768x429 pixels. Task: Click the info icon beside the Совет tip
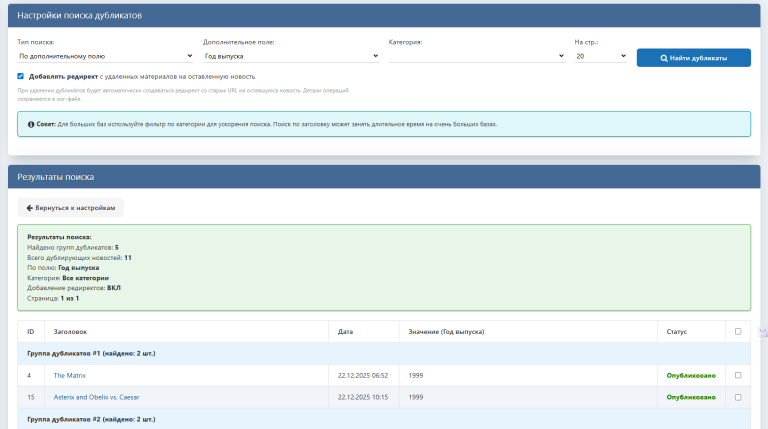(31, 124)
